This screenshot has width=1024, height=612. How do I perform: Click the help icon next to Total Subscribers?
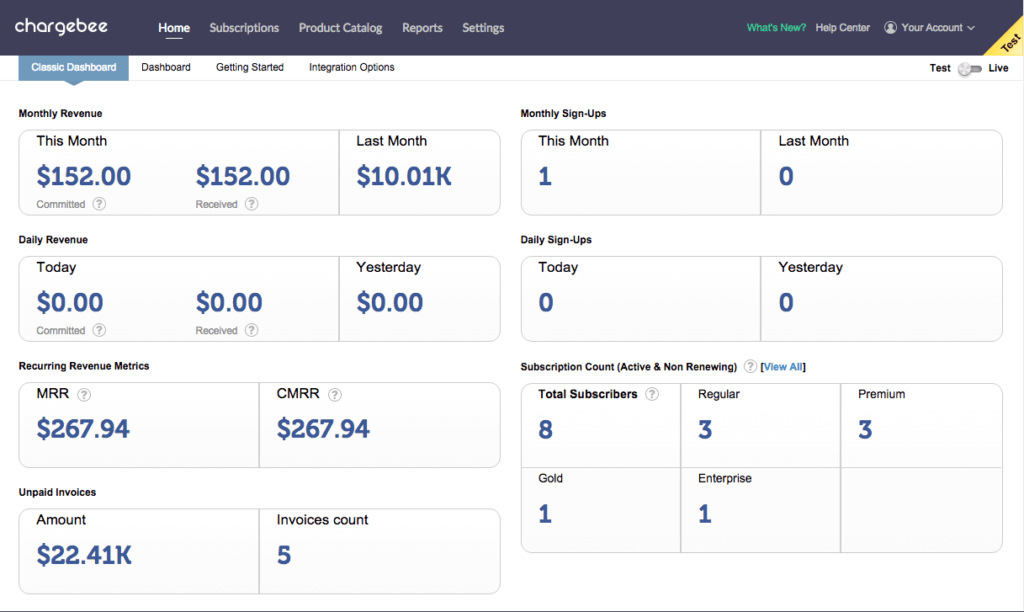point(652,394)
